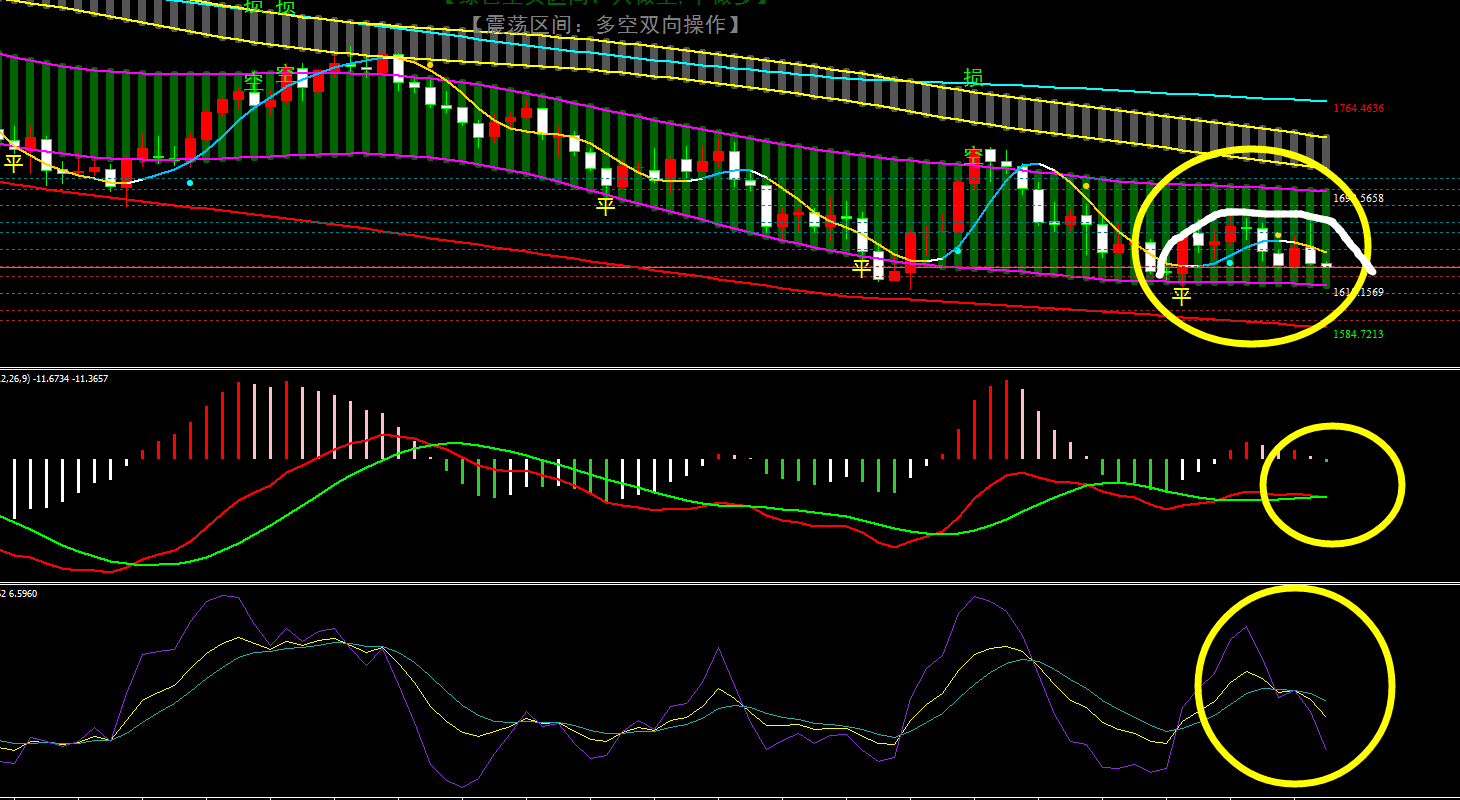The width and height of the screenshot is (1460, 800).
Task: Click the cyan dot below the left blue curve
Action: point(190,182)
